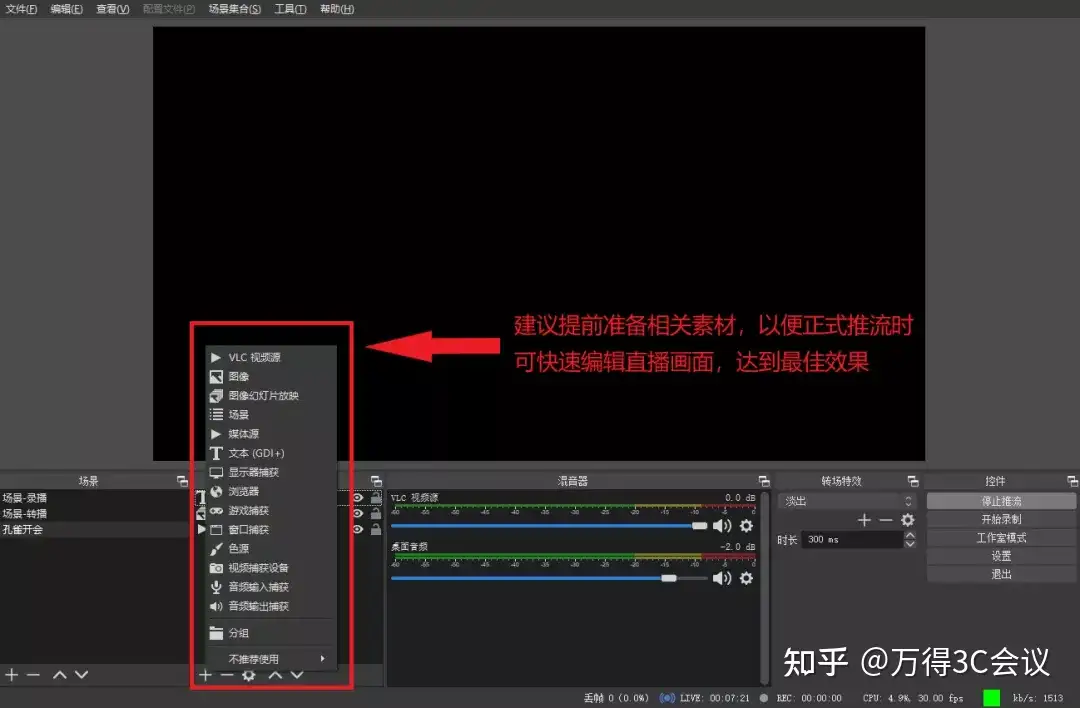Open the 工具 menu
This screenshot has width=1080, height=708.
point(289,9)
